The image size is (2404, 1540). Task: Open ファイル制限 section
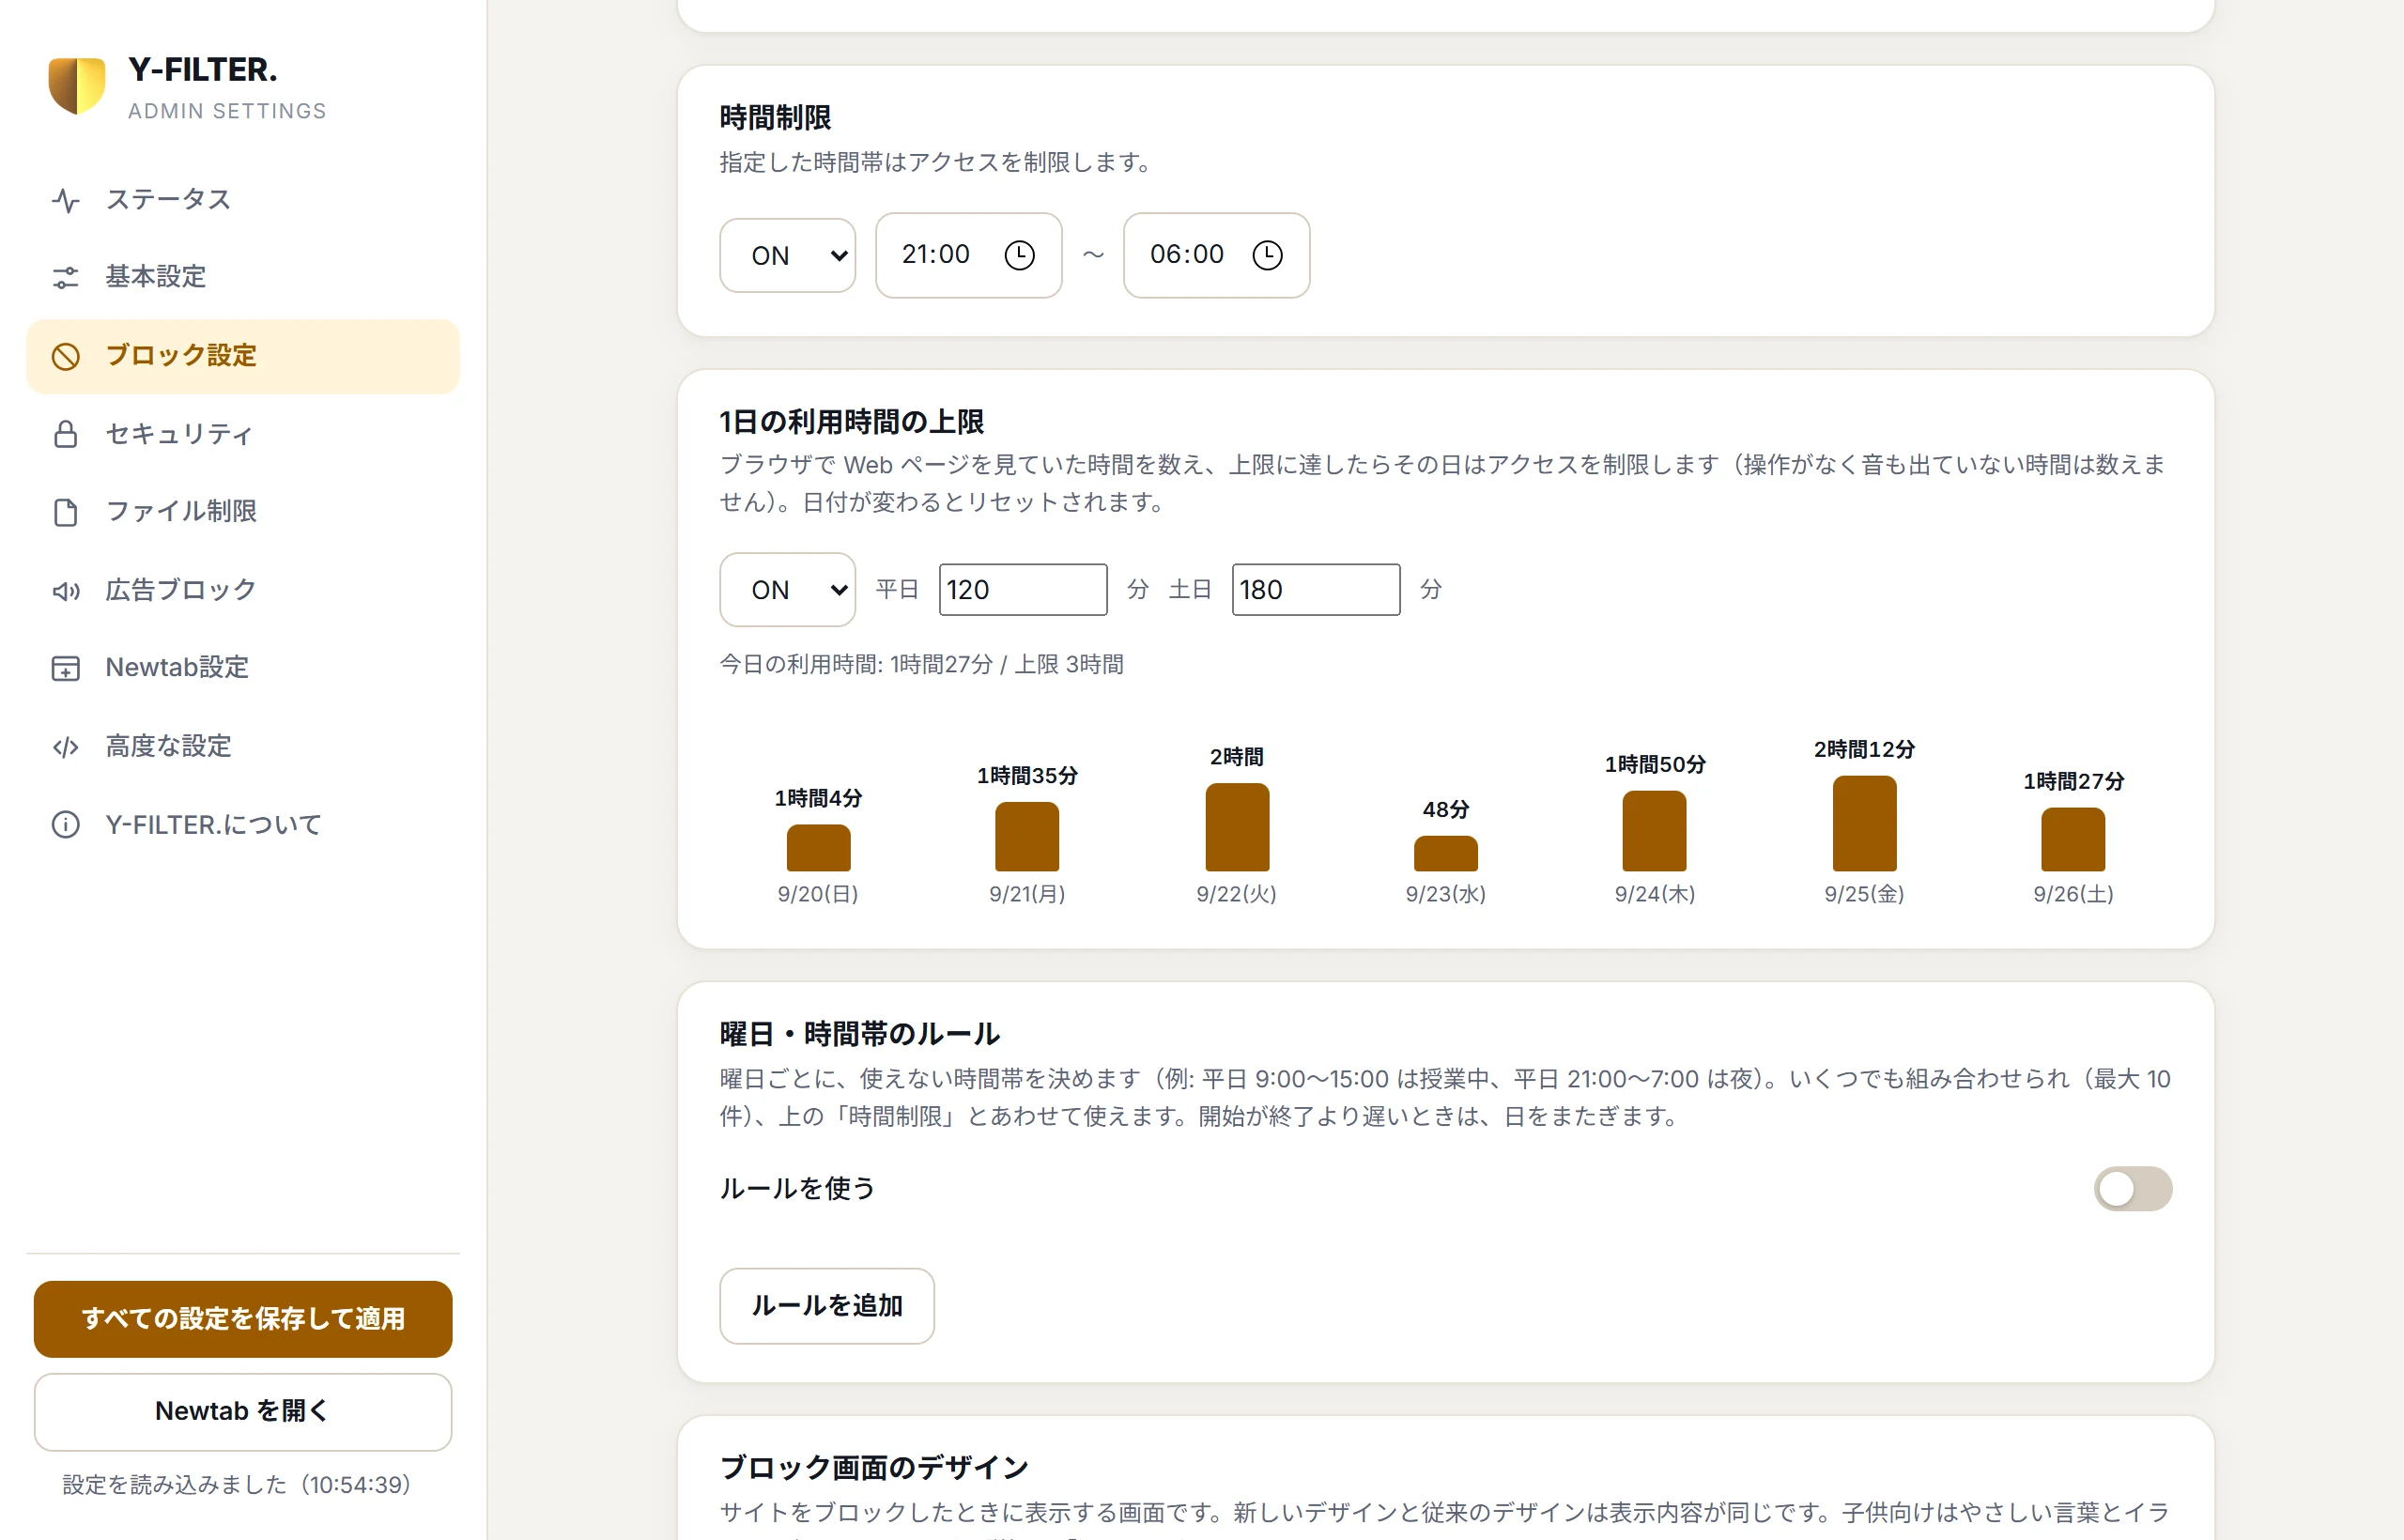243,512
